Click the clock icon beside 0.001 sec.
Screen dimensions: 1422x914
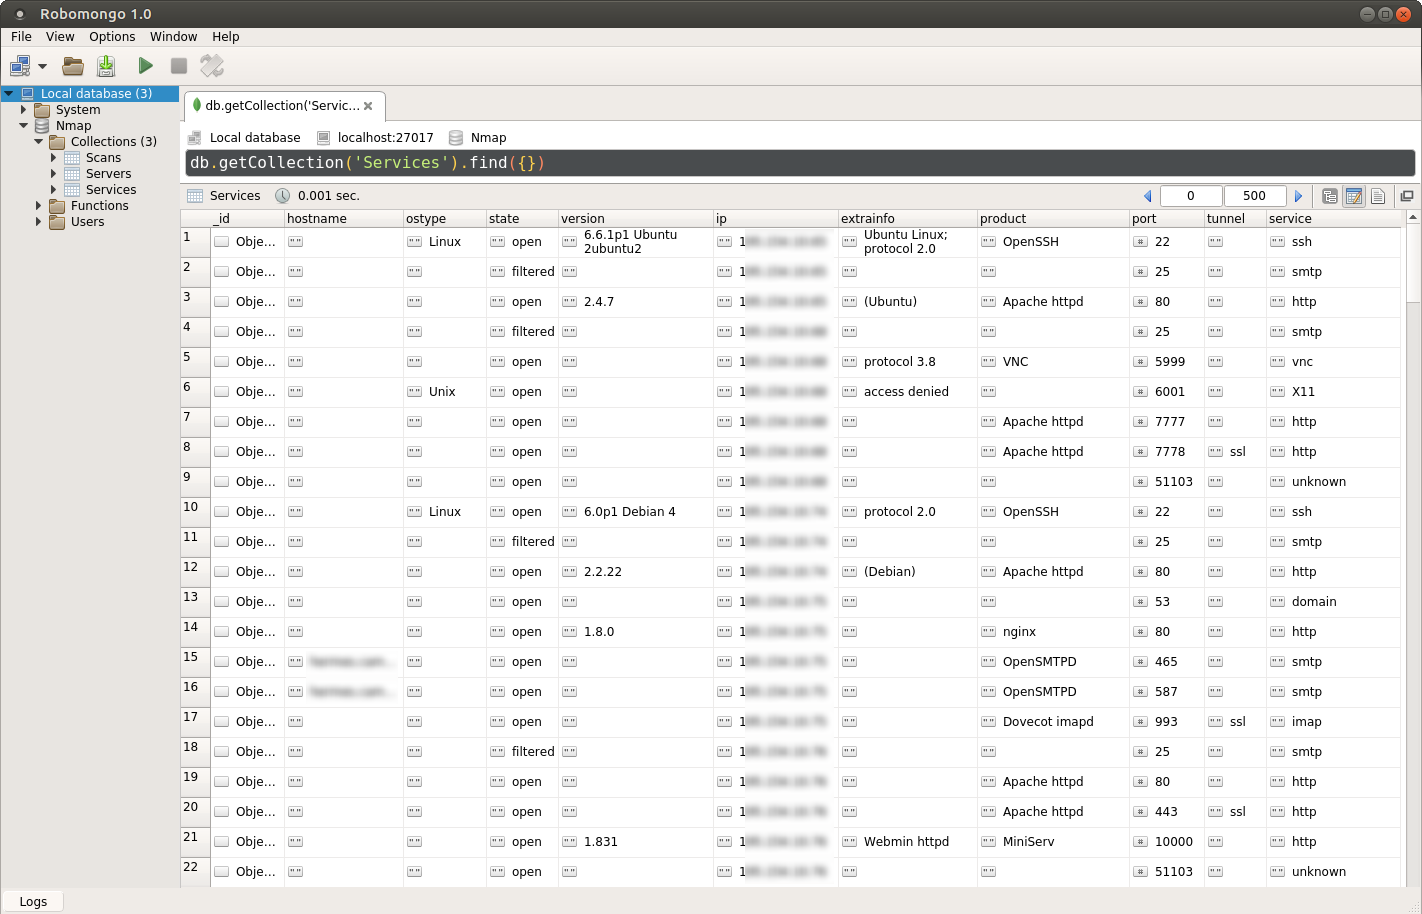(283, 196)
